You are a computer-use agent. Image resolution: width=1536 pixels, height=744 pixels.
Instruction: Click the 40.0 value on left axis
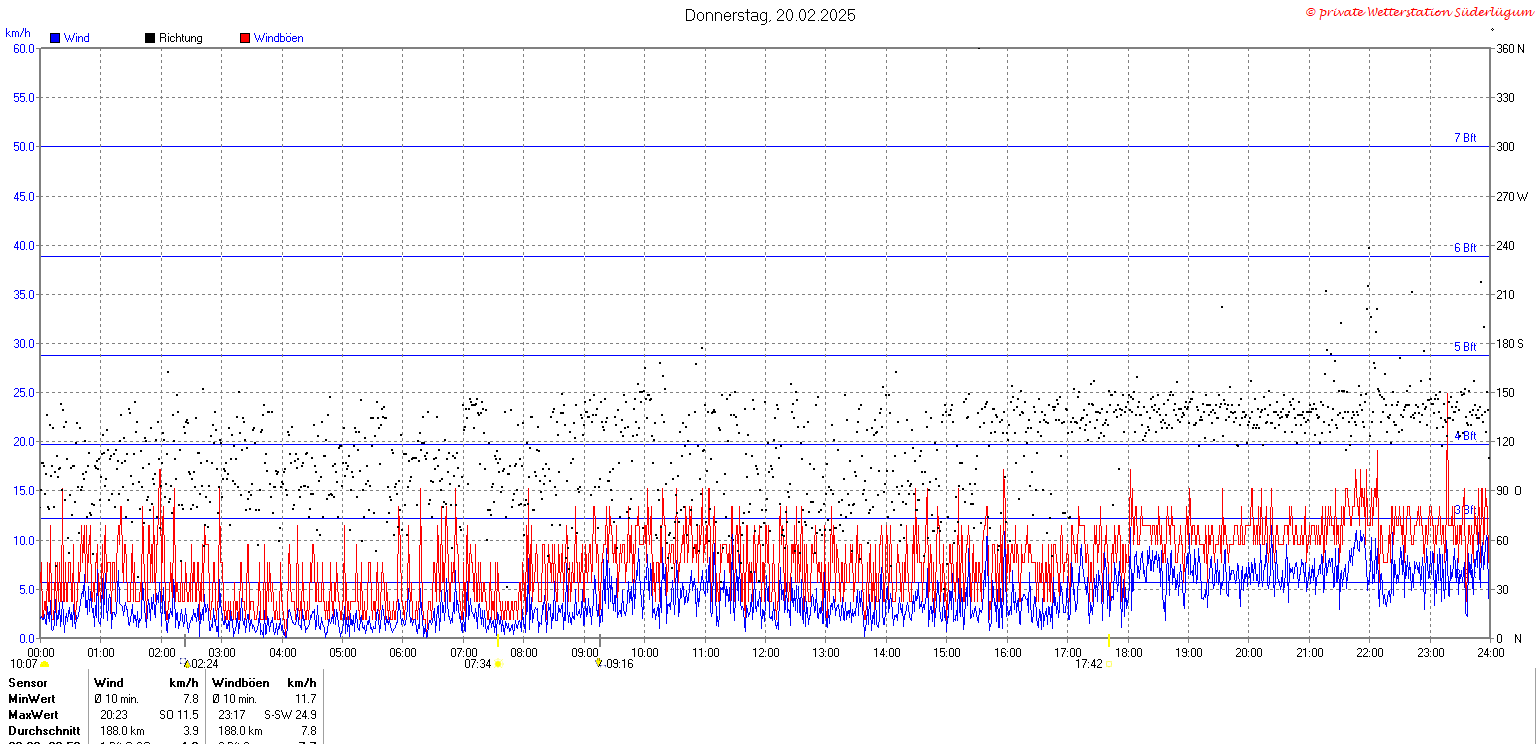tap(24, 245)
